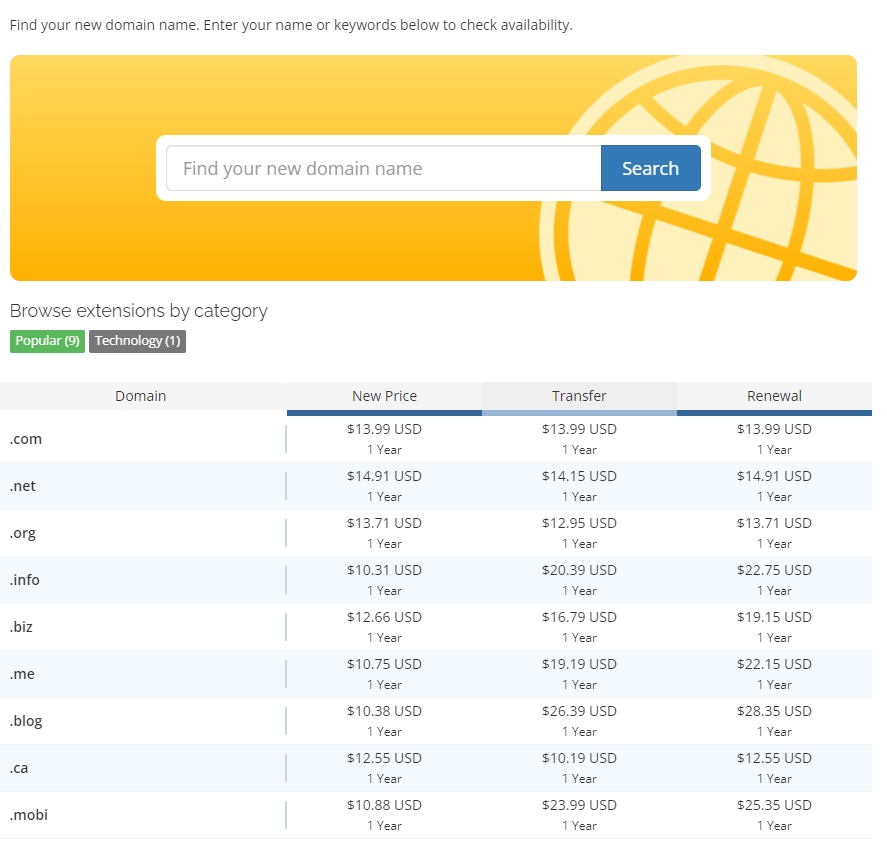Click the Transfer column header
Screen dimensions: 887x853
point(579,396)
